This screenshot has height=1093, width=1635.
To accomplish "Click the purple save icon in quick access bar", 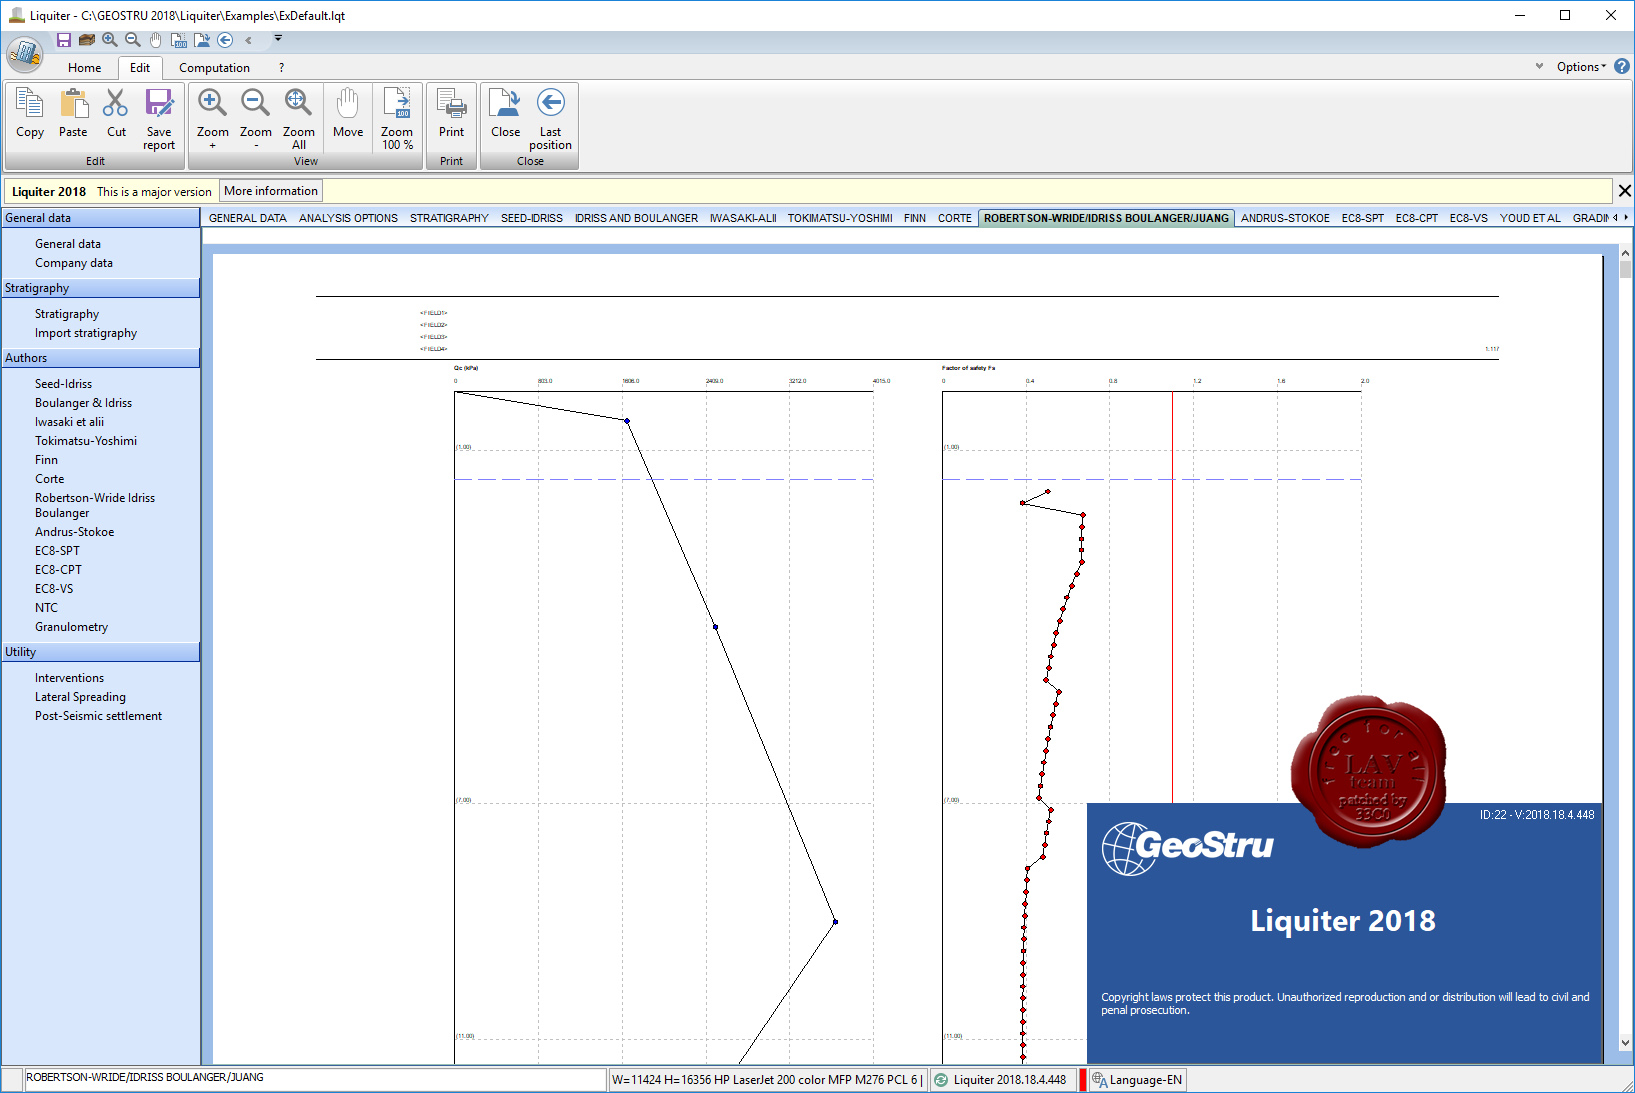I will coord(64,40).
